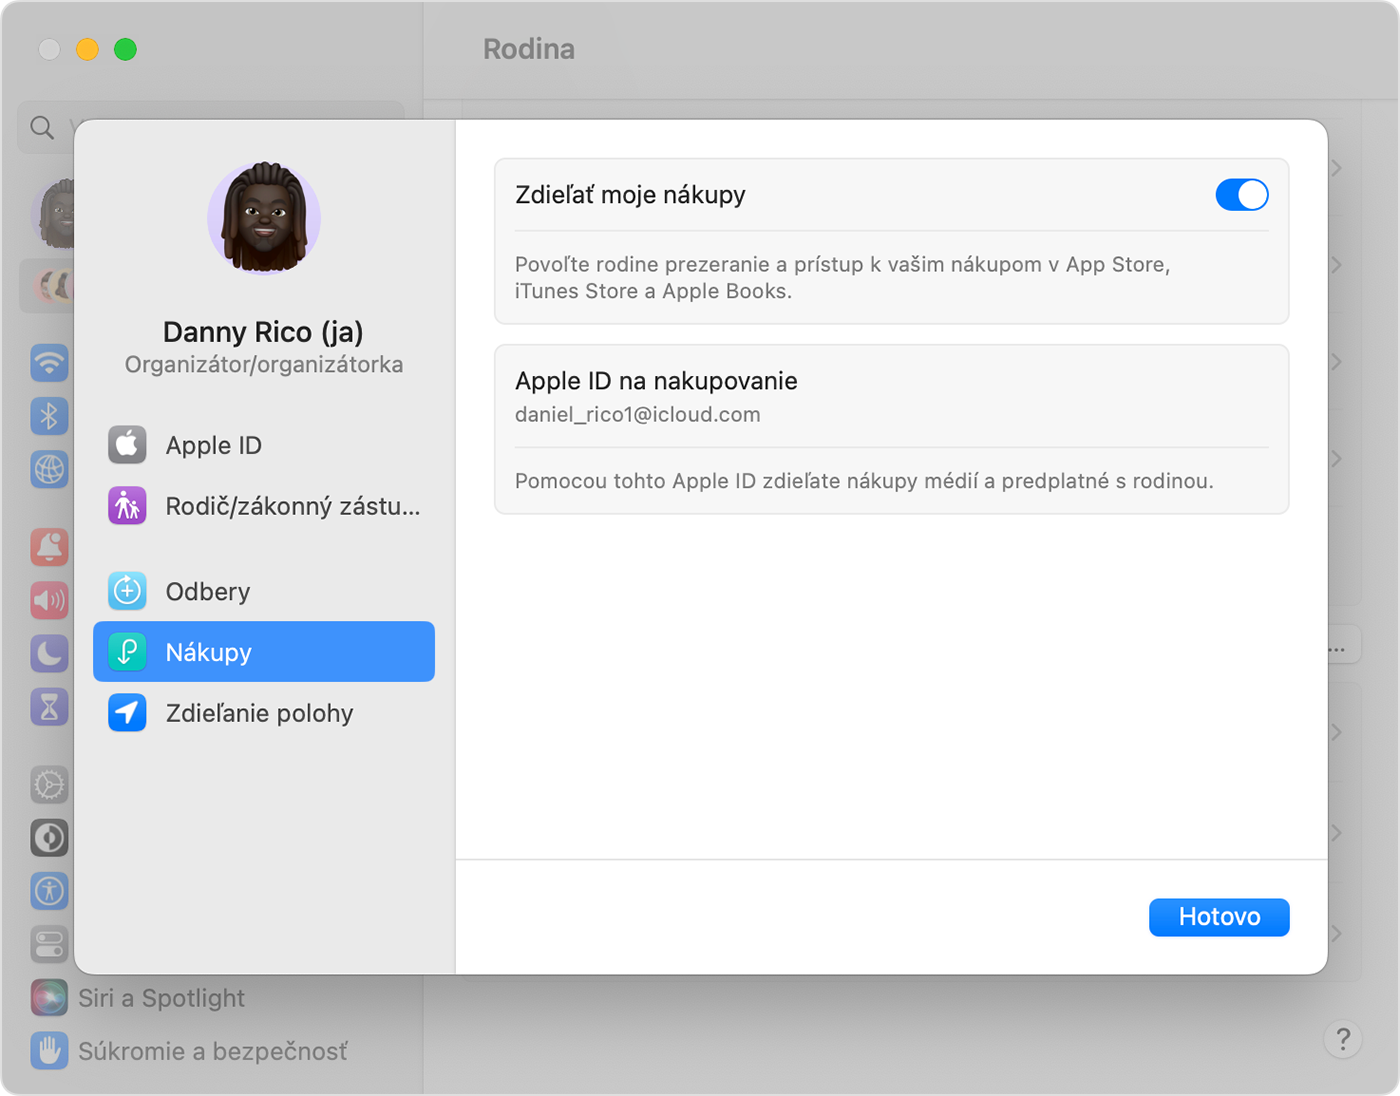
Task: Click the ellipsis button behind dialog
Action: pyautogui.click(x=1340, y=648)
